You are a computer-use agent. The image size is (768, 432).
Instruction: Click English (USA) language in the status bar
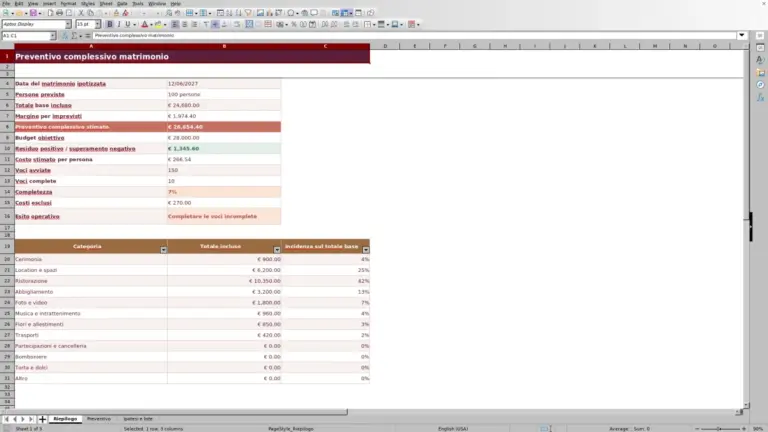[x=453, y=429]
